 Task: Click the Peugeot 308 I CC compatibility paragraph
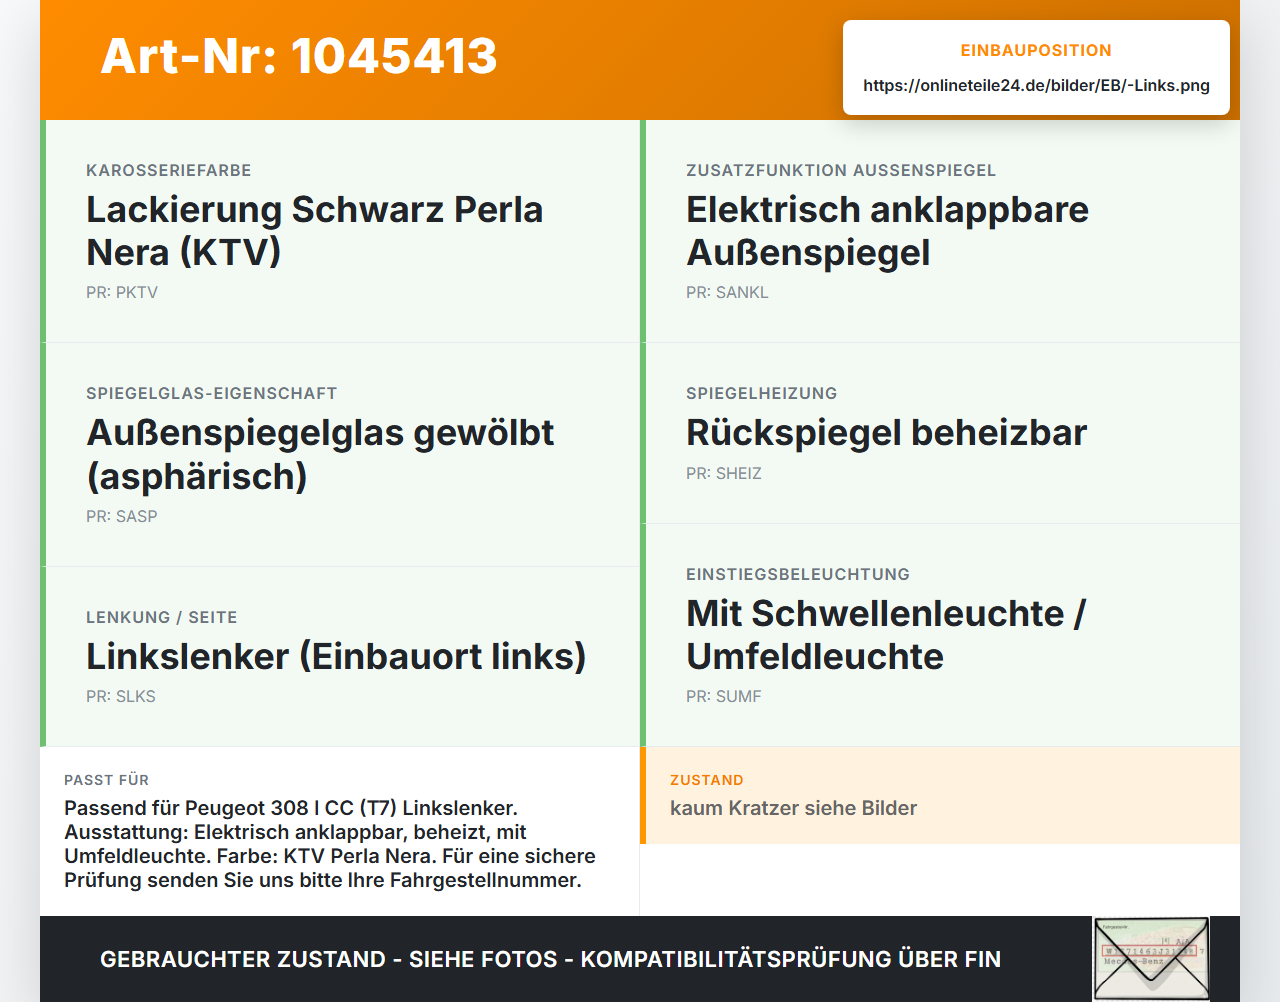pos(330,845)
